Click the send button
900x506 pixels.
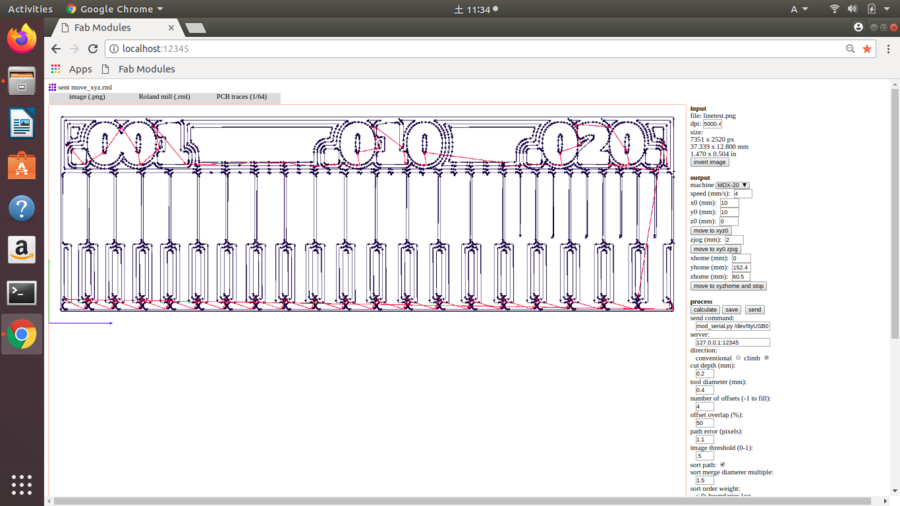(754, 310)
